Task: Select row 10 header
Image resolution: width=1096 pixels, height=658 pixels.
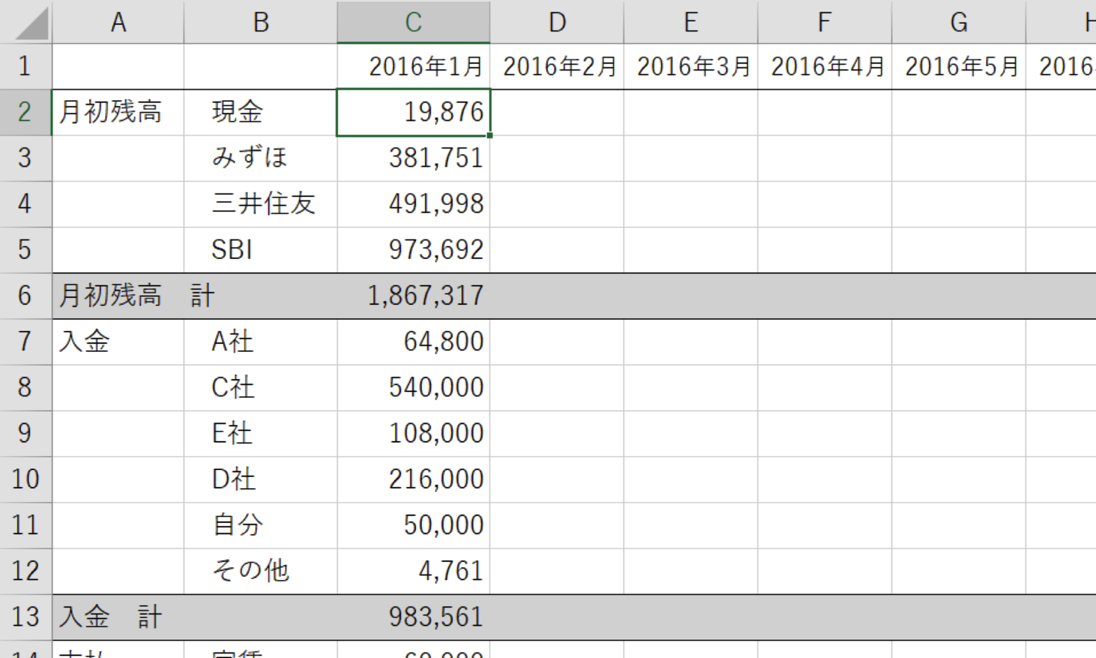Action: [26, 480]
